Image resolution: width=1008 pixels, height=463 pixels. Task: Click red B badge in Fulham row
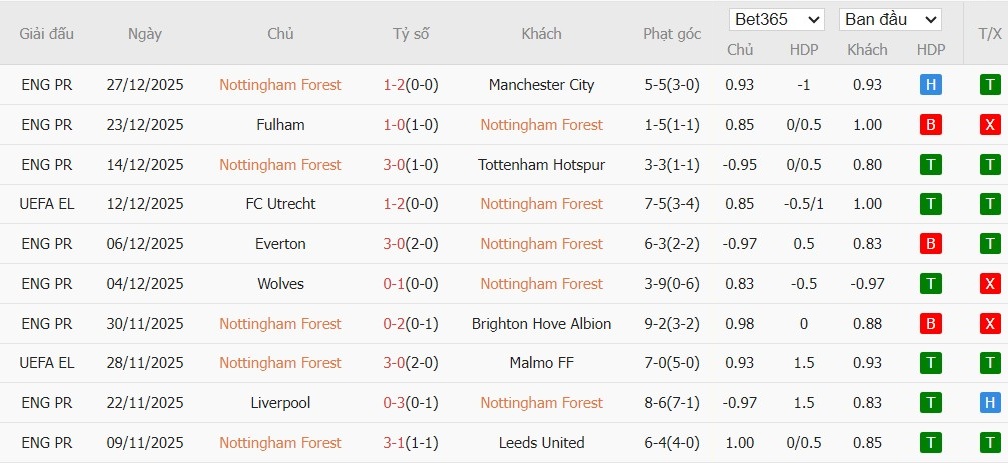930,125
